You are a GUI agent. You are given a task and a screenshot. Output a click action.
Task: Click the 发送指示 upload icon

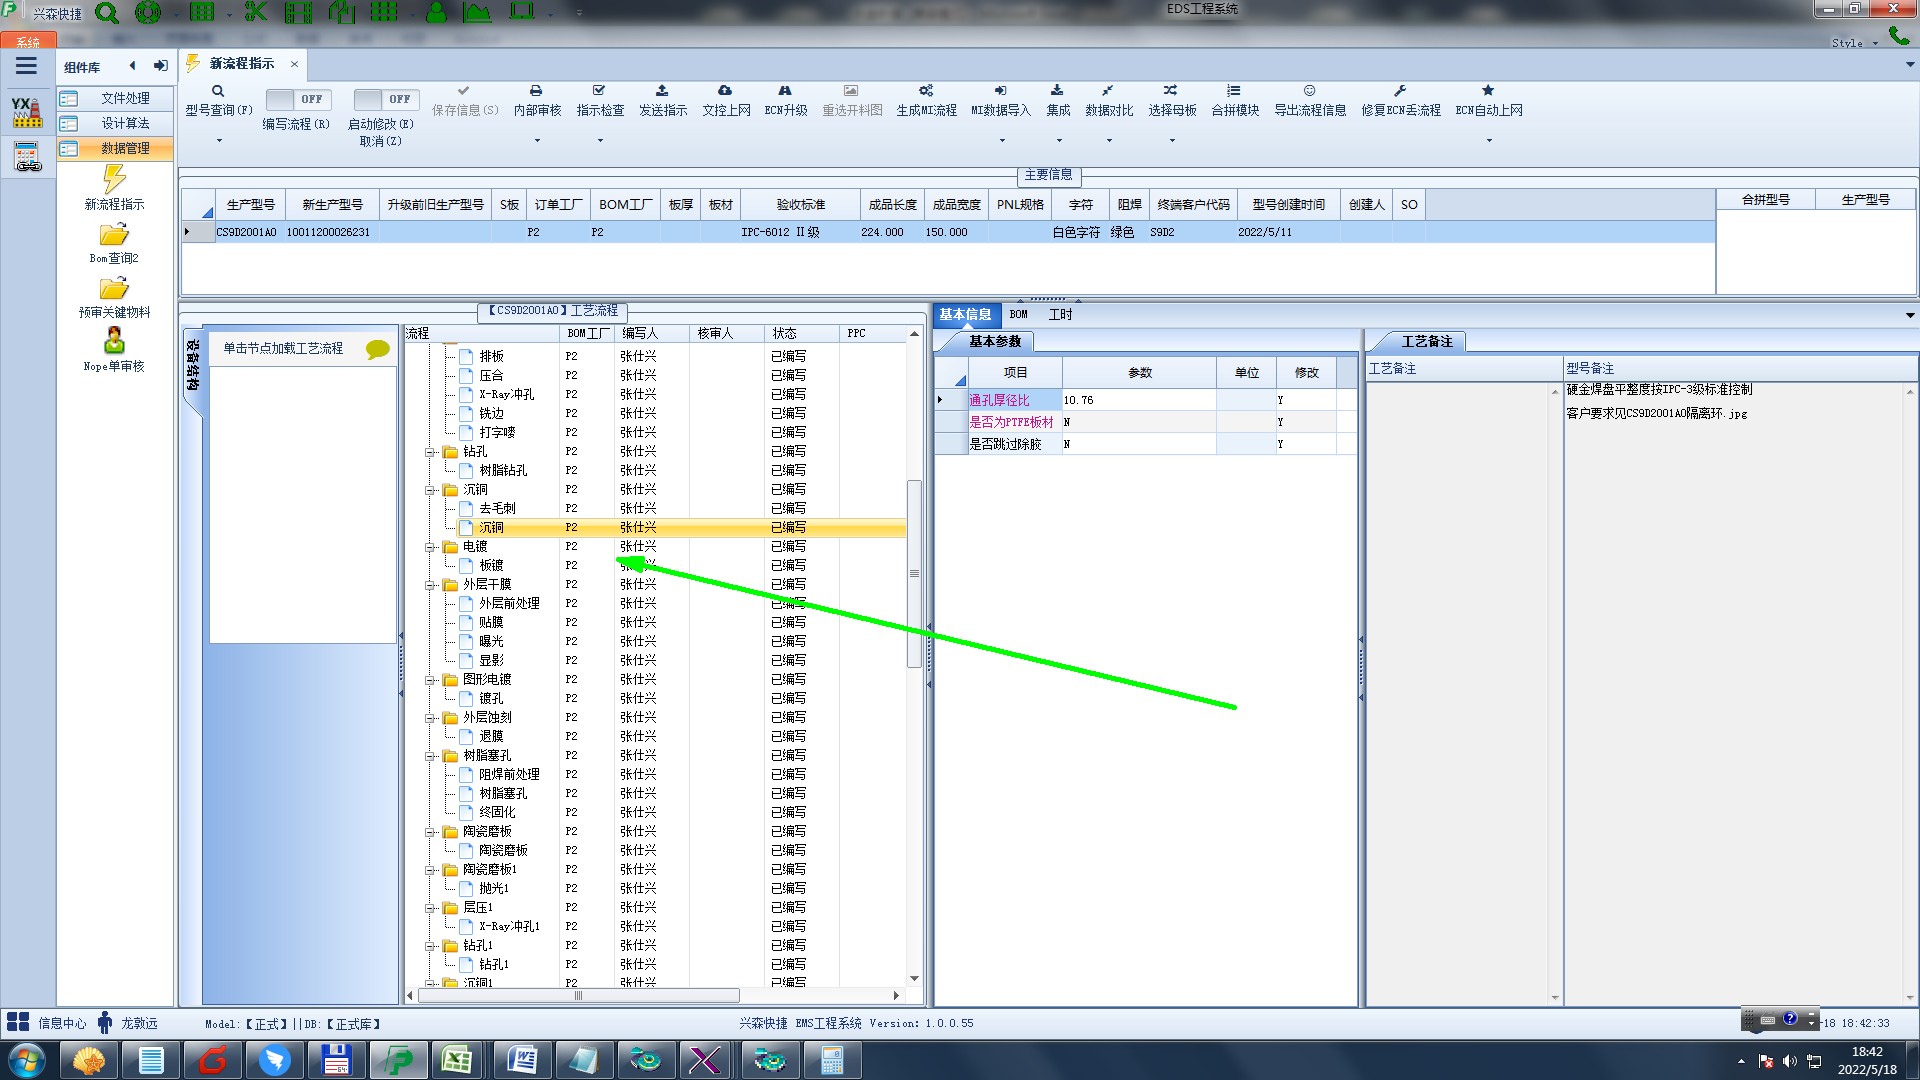(662, 91)
